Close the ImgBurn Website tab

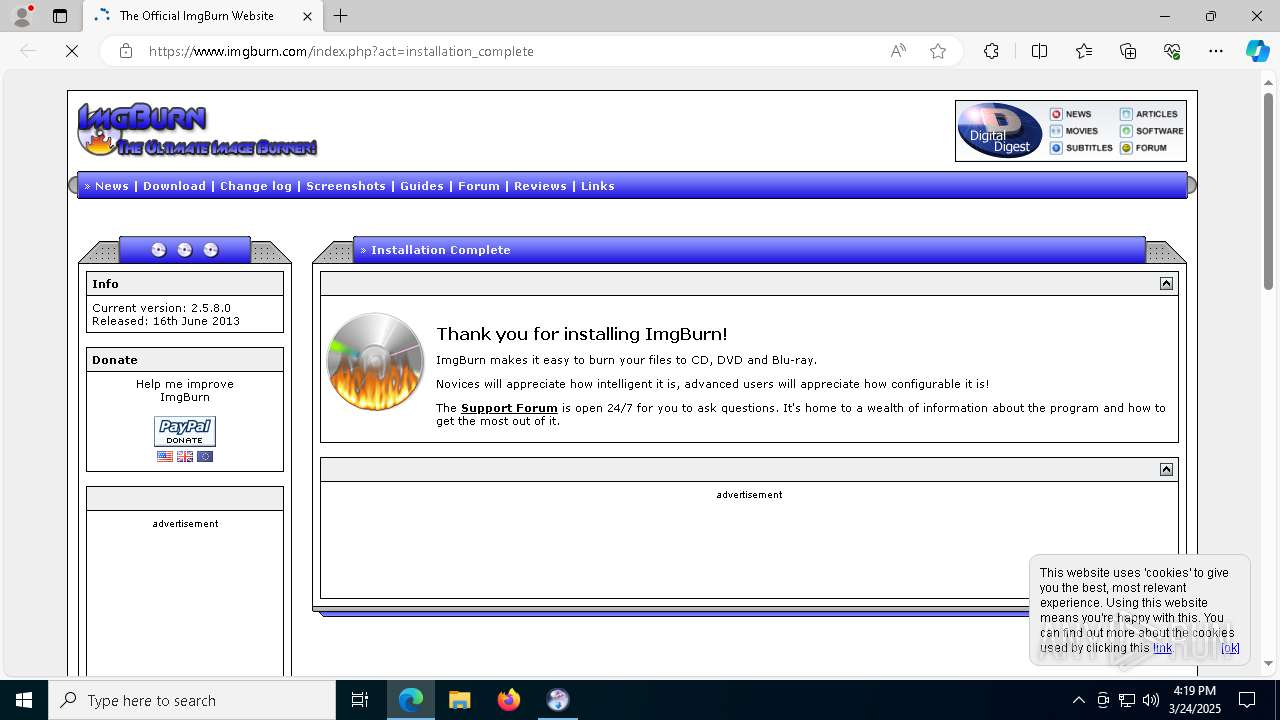click(x=307, y=16)
